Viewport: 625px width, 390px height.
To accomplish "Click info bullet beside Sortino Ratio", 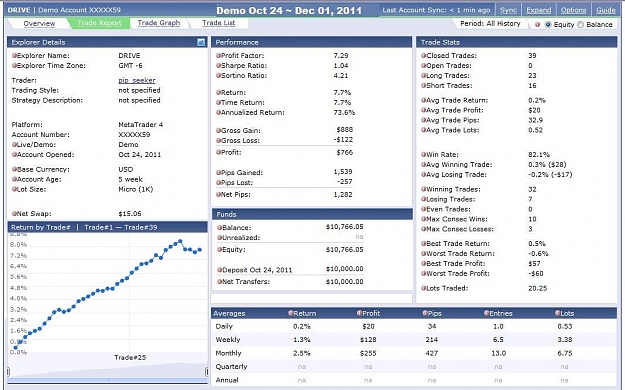I will (x=218, y=75).
